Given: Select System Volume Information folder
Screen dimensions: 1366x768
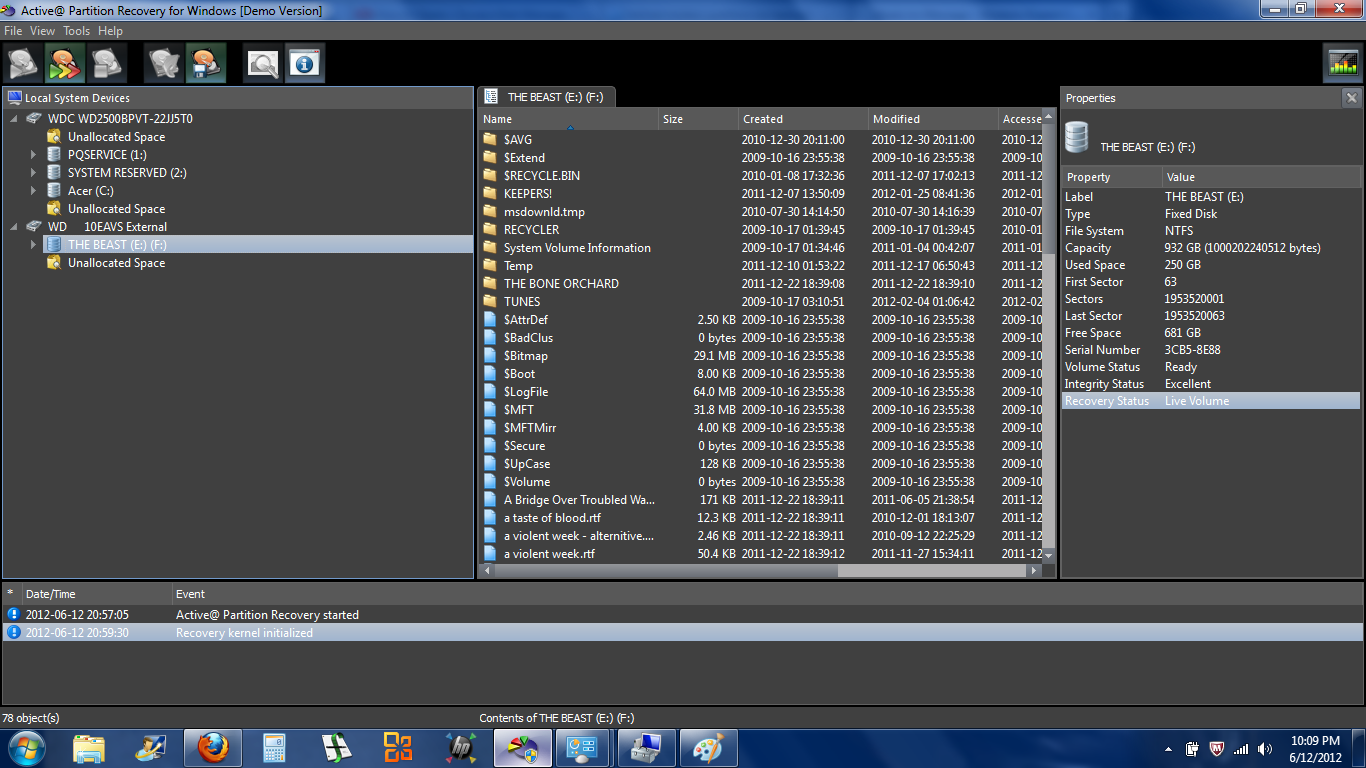Looking at the screenshot, I should (577, 248).
